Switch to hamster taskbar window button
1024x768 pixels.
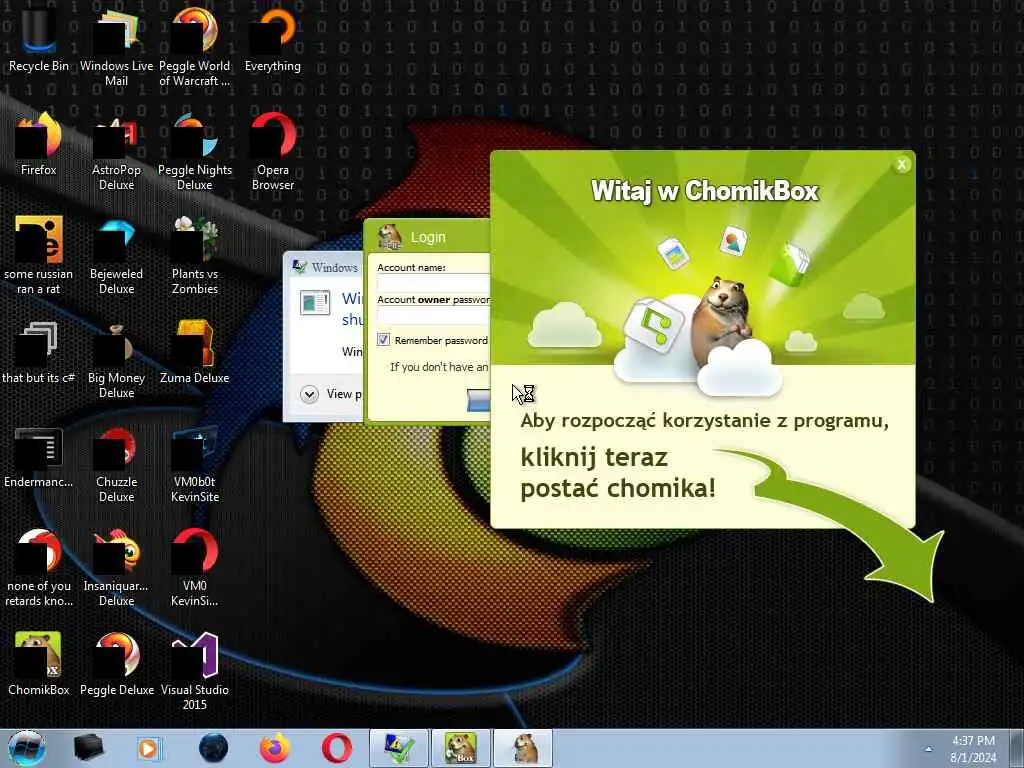click(x=523, y=748)
